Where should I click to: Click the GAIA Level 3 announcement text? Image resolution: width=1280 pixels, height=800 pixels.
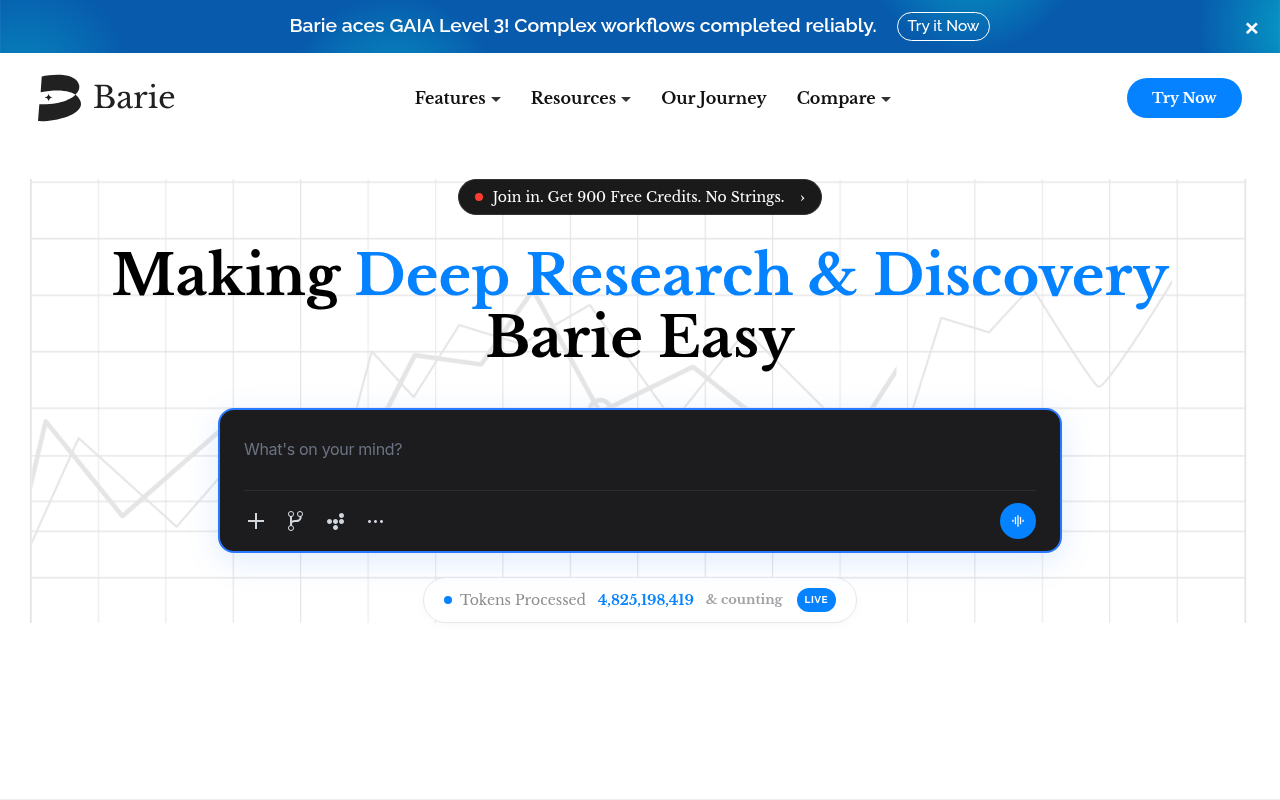(583, 26)
